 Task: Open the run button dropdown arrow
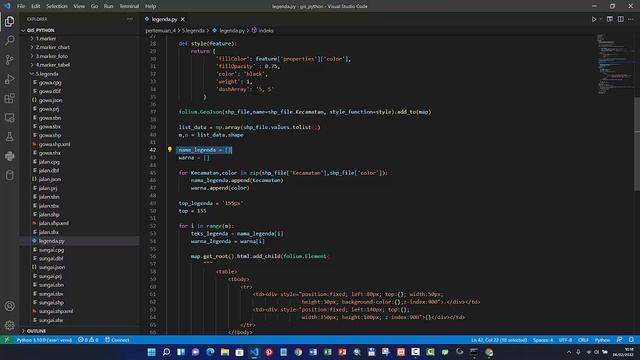601,19
